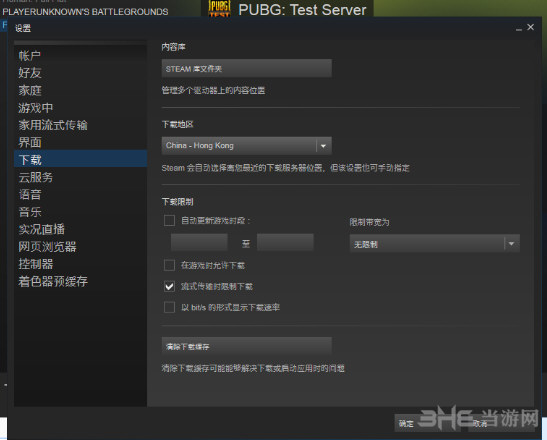Select 家用流式传输 in the sidebar
Image resolution: width=547 pixels, height=440 pixels.
click(x=80, y=125)
